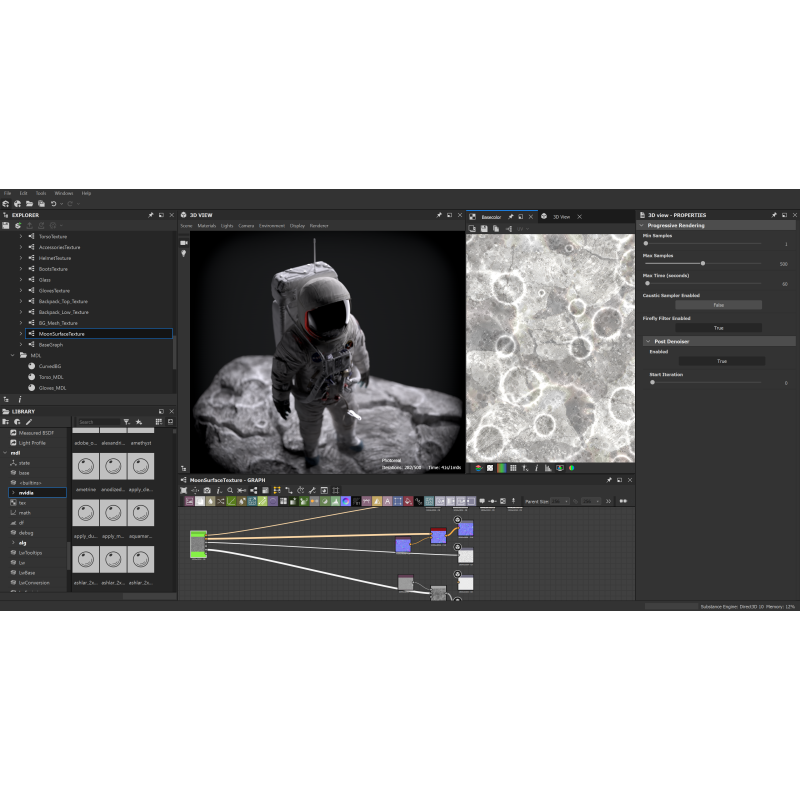Open the Tools menu
The height and width of the screenshot is (800, 800).
(x=41, y=193)
